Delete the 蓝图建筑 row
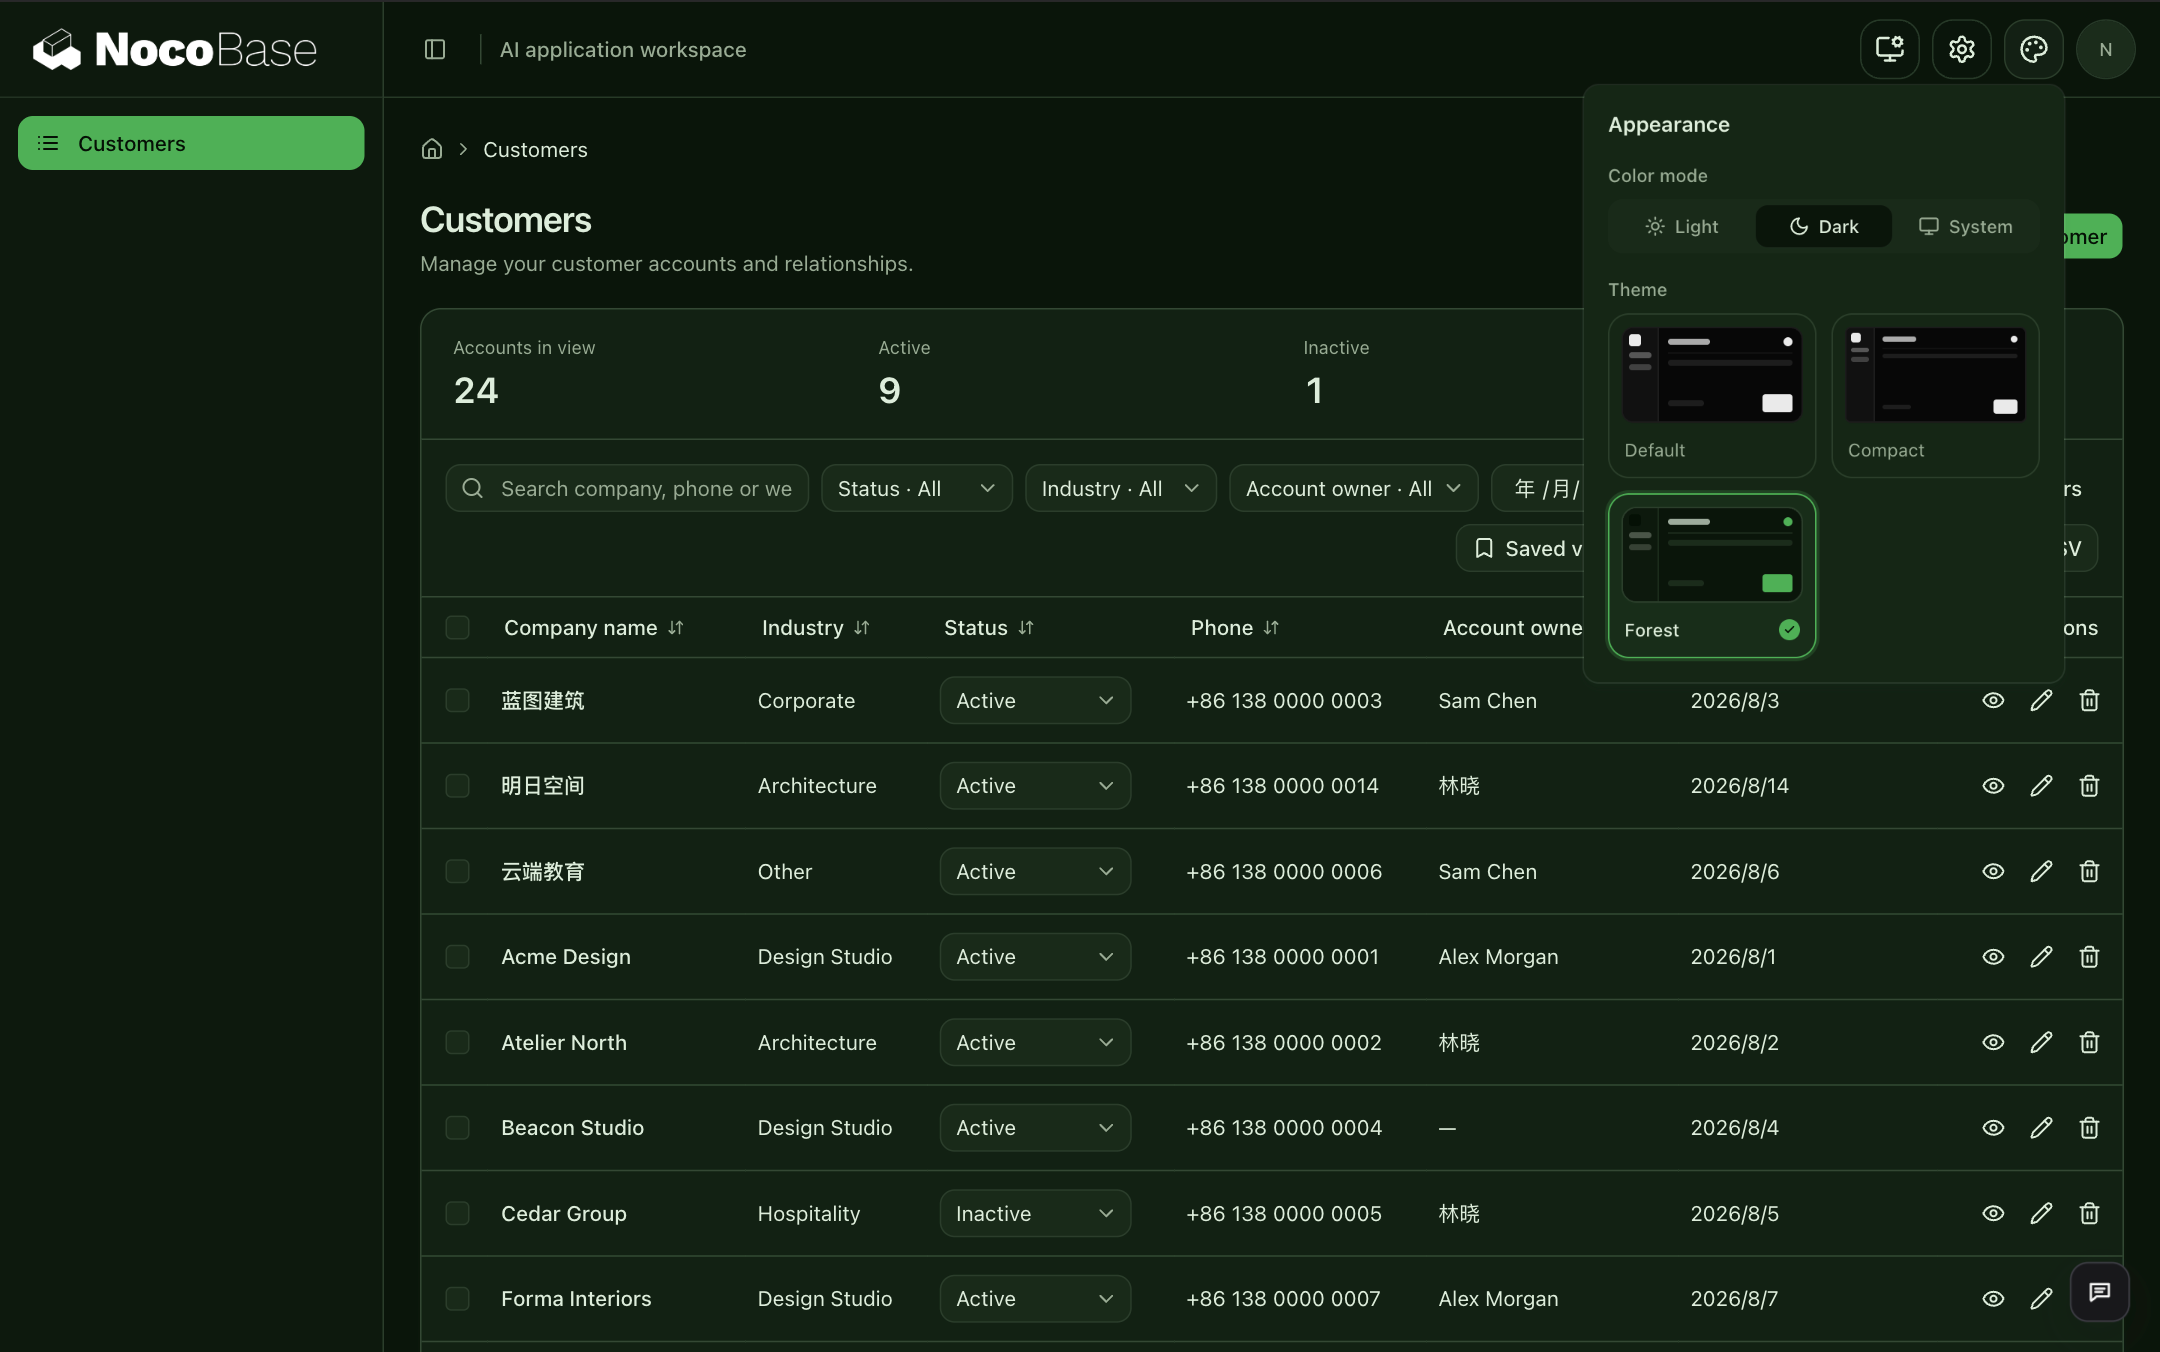This screenshot has height=1352, width=2160. coord(2089,700)
